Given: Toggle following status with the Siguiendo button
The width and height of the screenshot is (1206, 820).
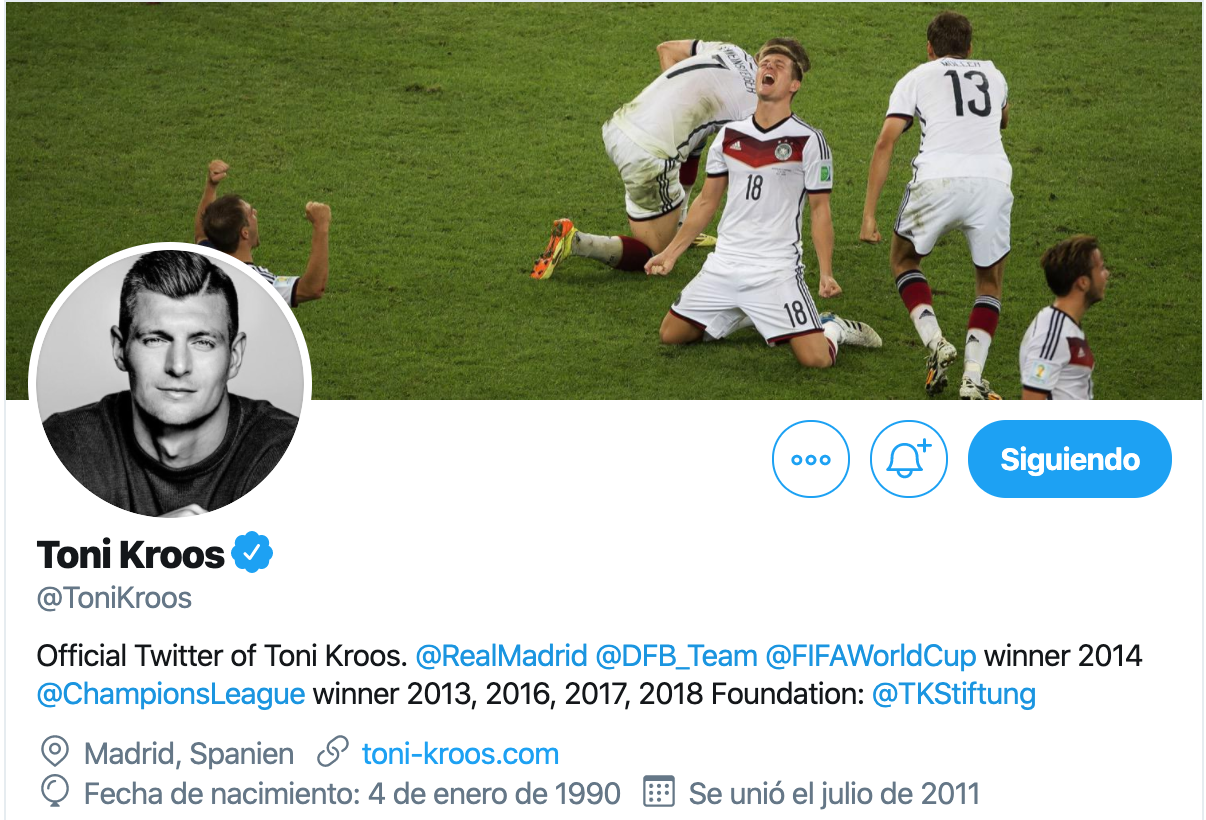Looking at the screenshot, I should coord(1068,459).
